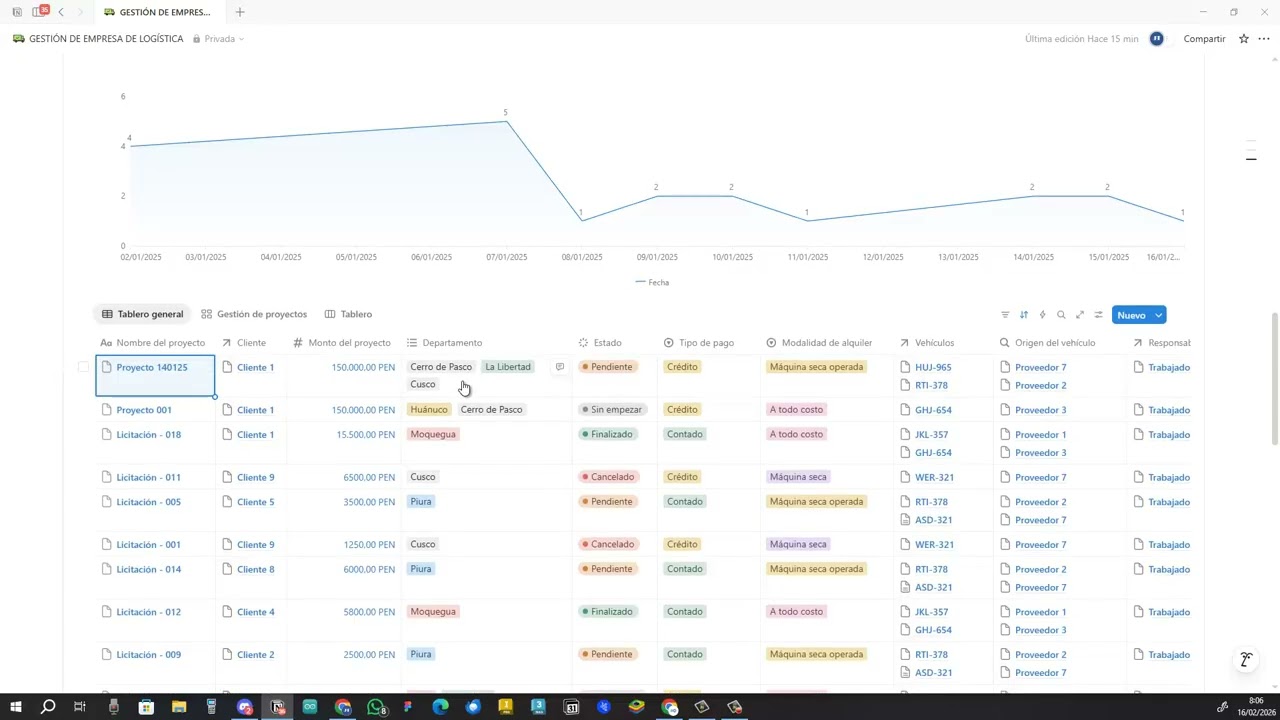Click the 150,000.00 PEN amount for Proyecto 001

[x=363, y=410]
